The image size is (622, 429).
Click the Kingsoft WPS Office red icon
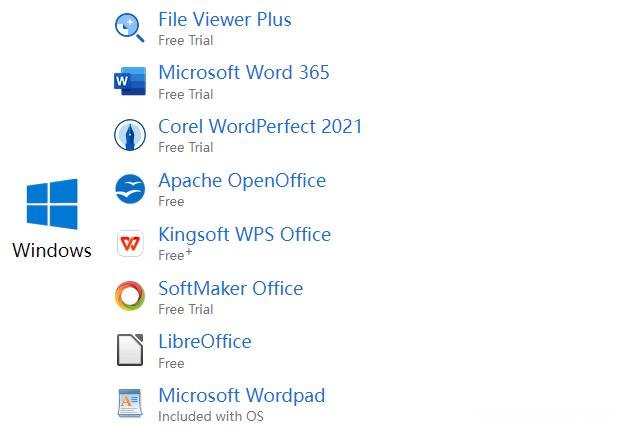tap(130, 243)
